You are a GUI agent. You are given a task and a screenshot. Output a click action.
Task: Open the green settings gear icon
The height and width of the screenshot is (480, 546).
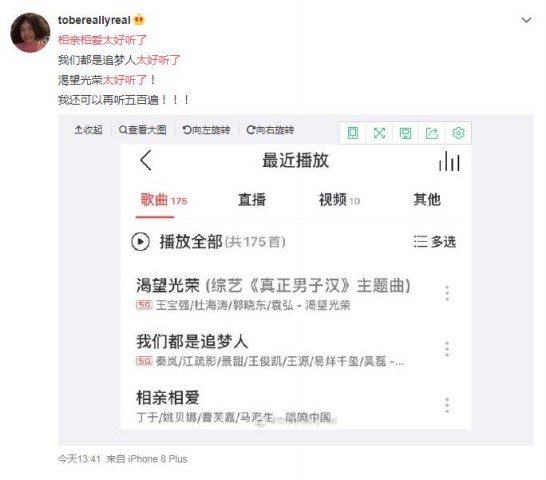point(458,133)
